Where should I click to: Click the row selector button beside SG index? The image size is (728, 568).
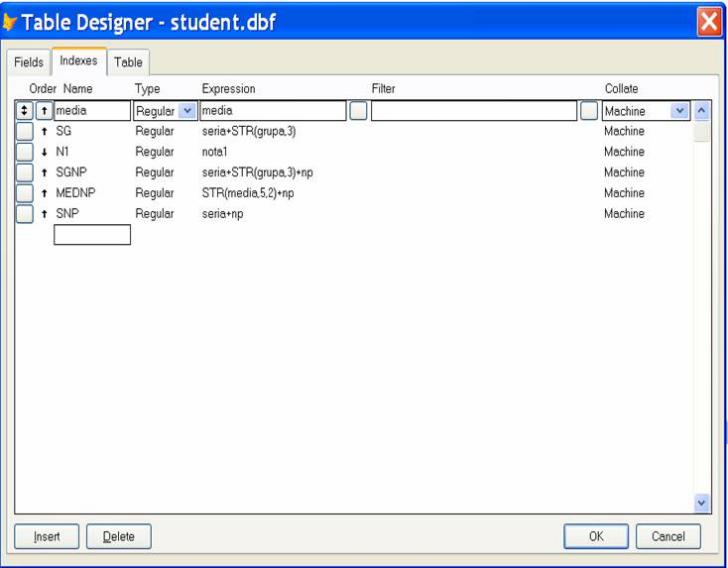[24, 132]
